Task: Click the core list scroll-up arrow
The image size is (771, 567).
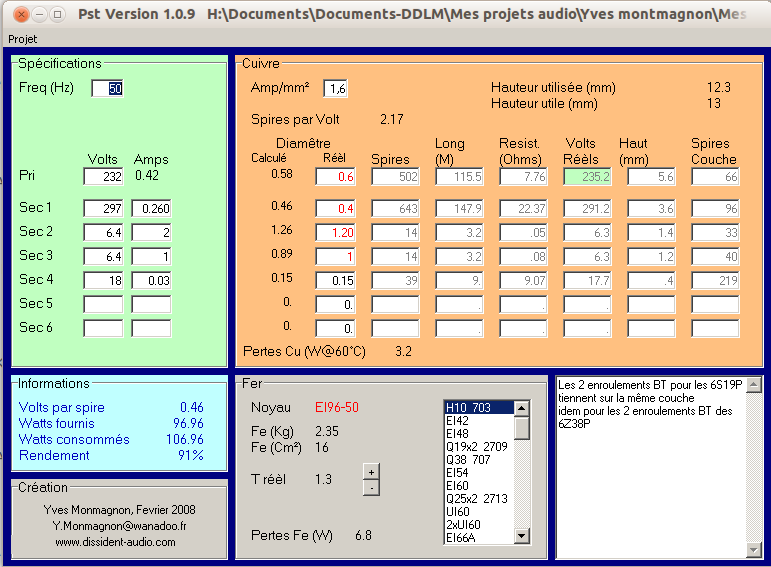Action: tap(522, 408)
